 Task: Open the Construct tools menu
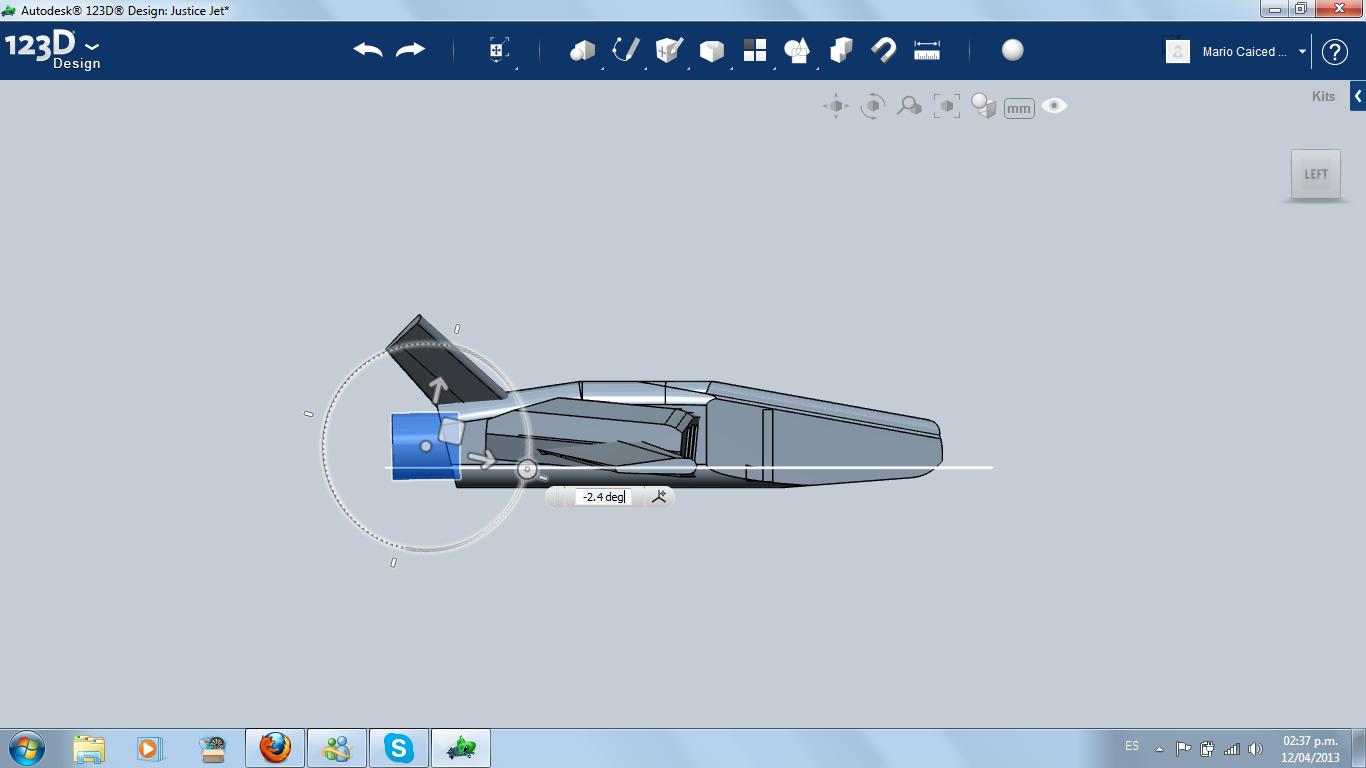point(669,50)
